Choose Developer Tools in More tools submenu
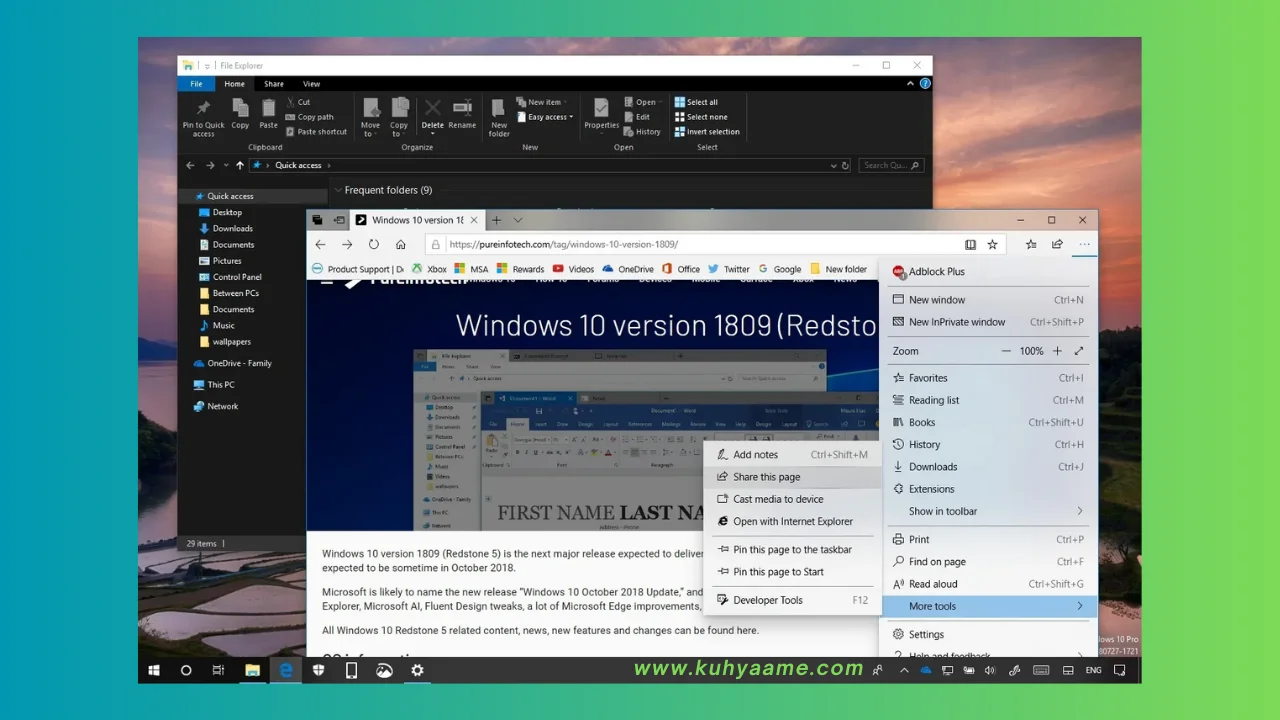The image size is (1280, 720). [792, 600]
